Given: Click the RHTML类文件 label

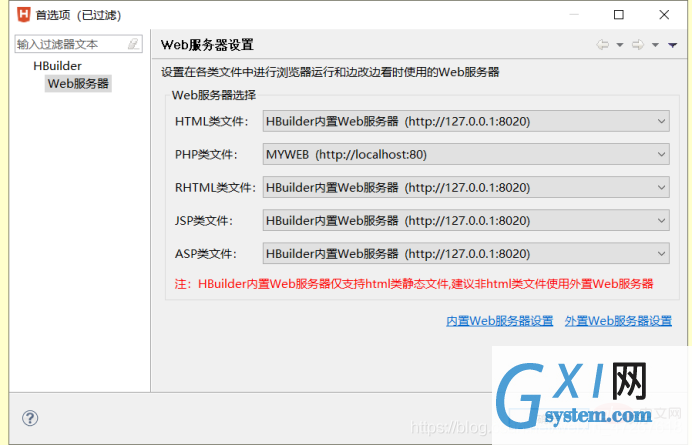Looking at the screenshot, I should (215, 187).
